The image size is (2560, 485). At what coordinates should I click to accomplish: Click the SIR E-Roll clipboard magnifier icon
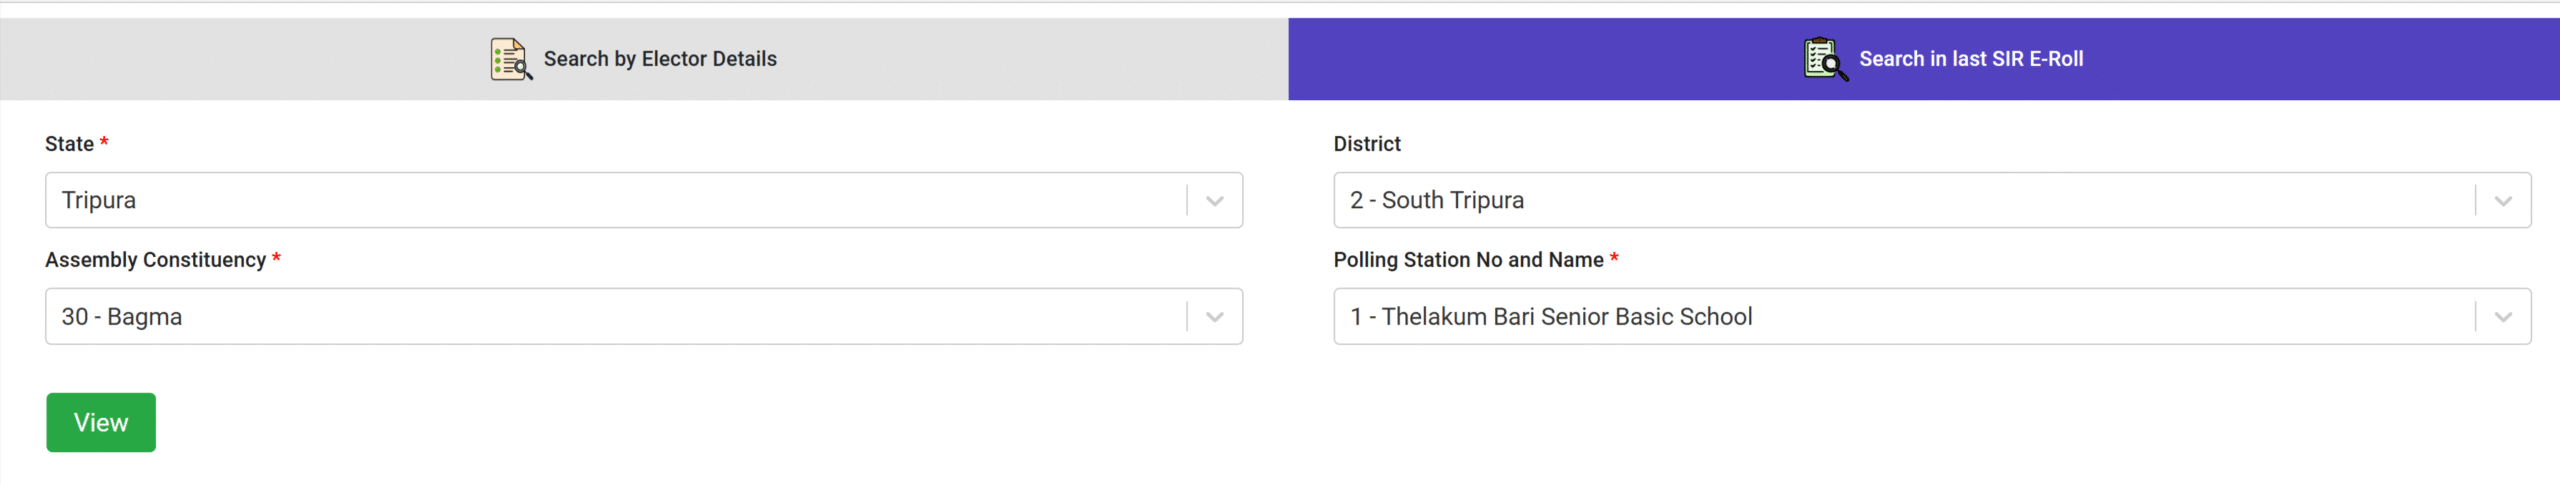(1825, 59)
